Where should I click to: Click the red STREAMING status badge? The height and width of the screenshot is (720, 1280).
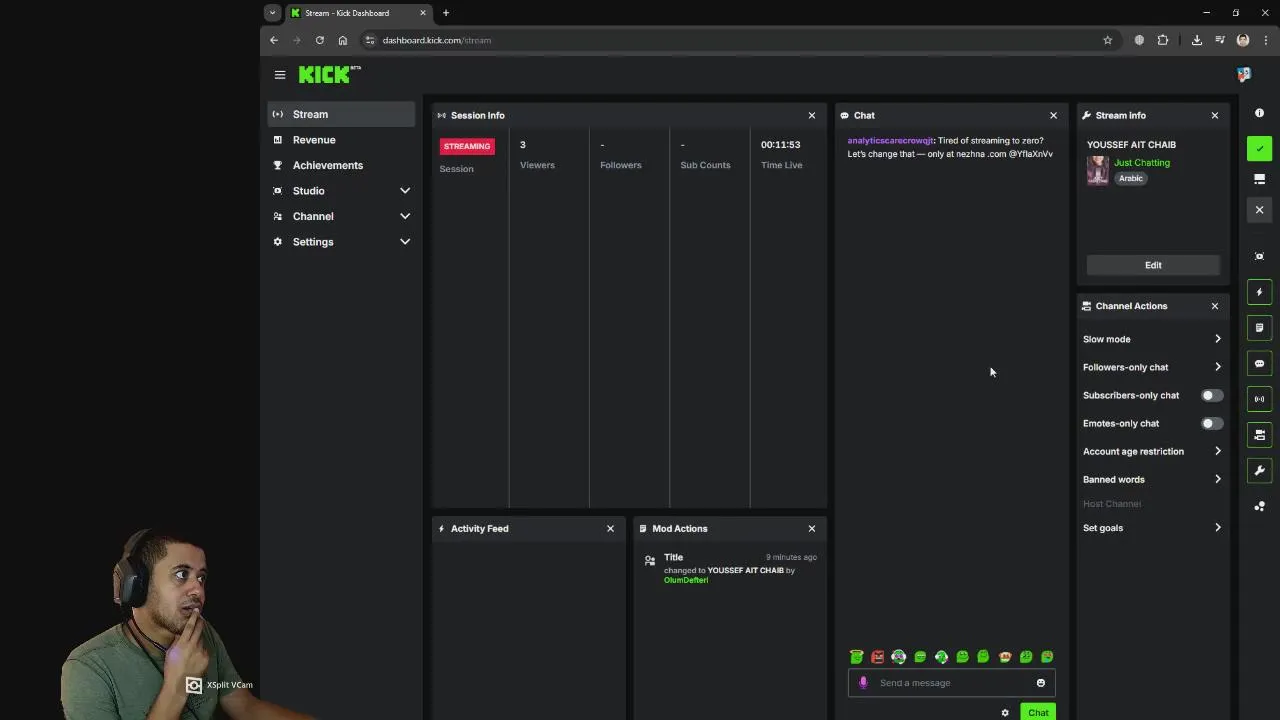(467, 146)
